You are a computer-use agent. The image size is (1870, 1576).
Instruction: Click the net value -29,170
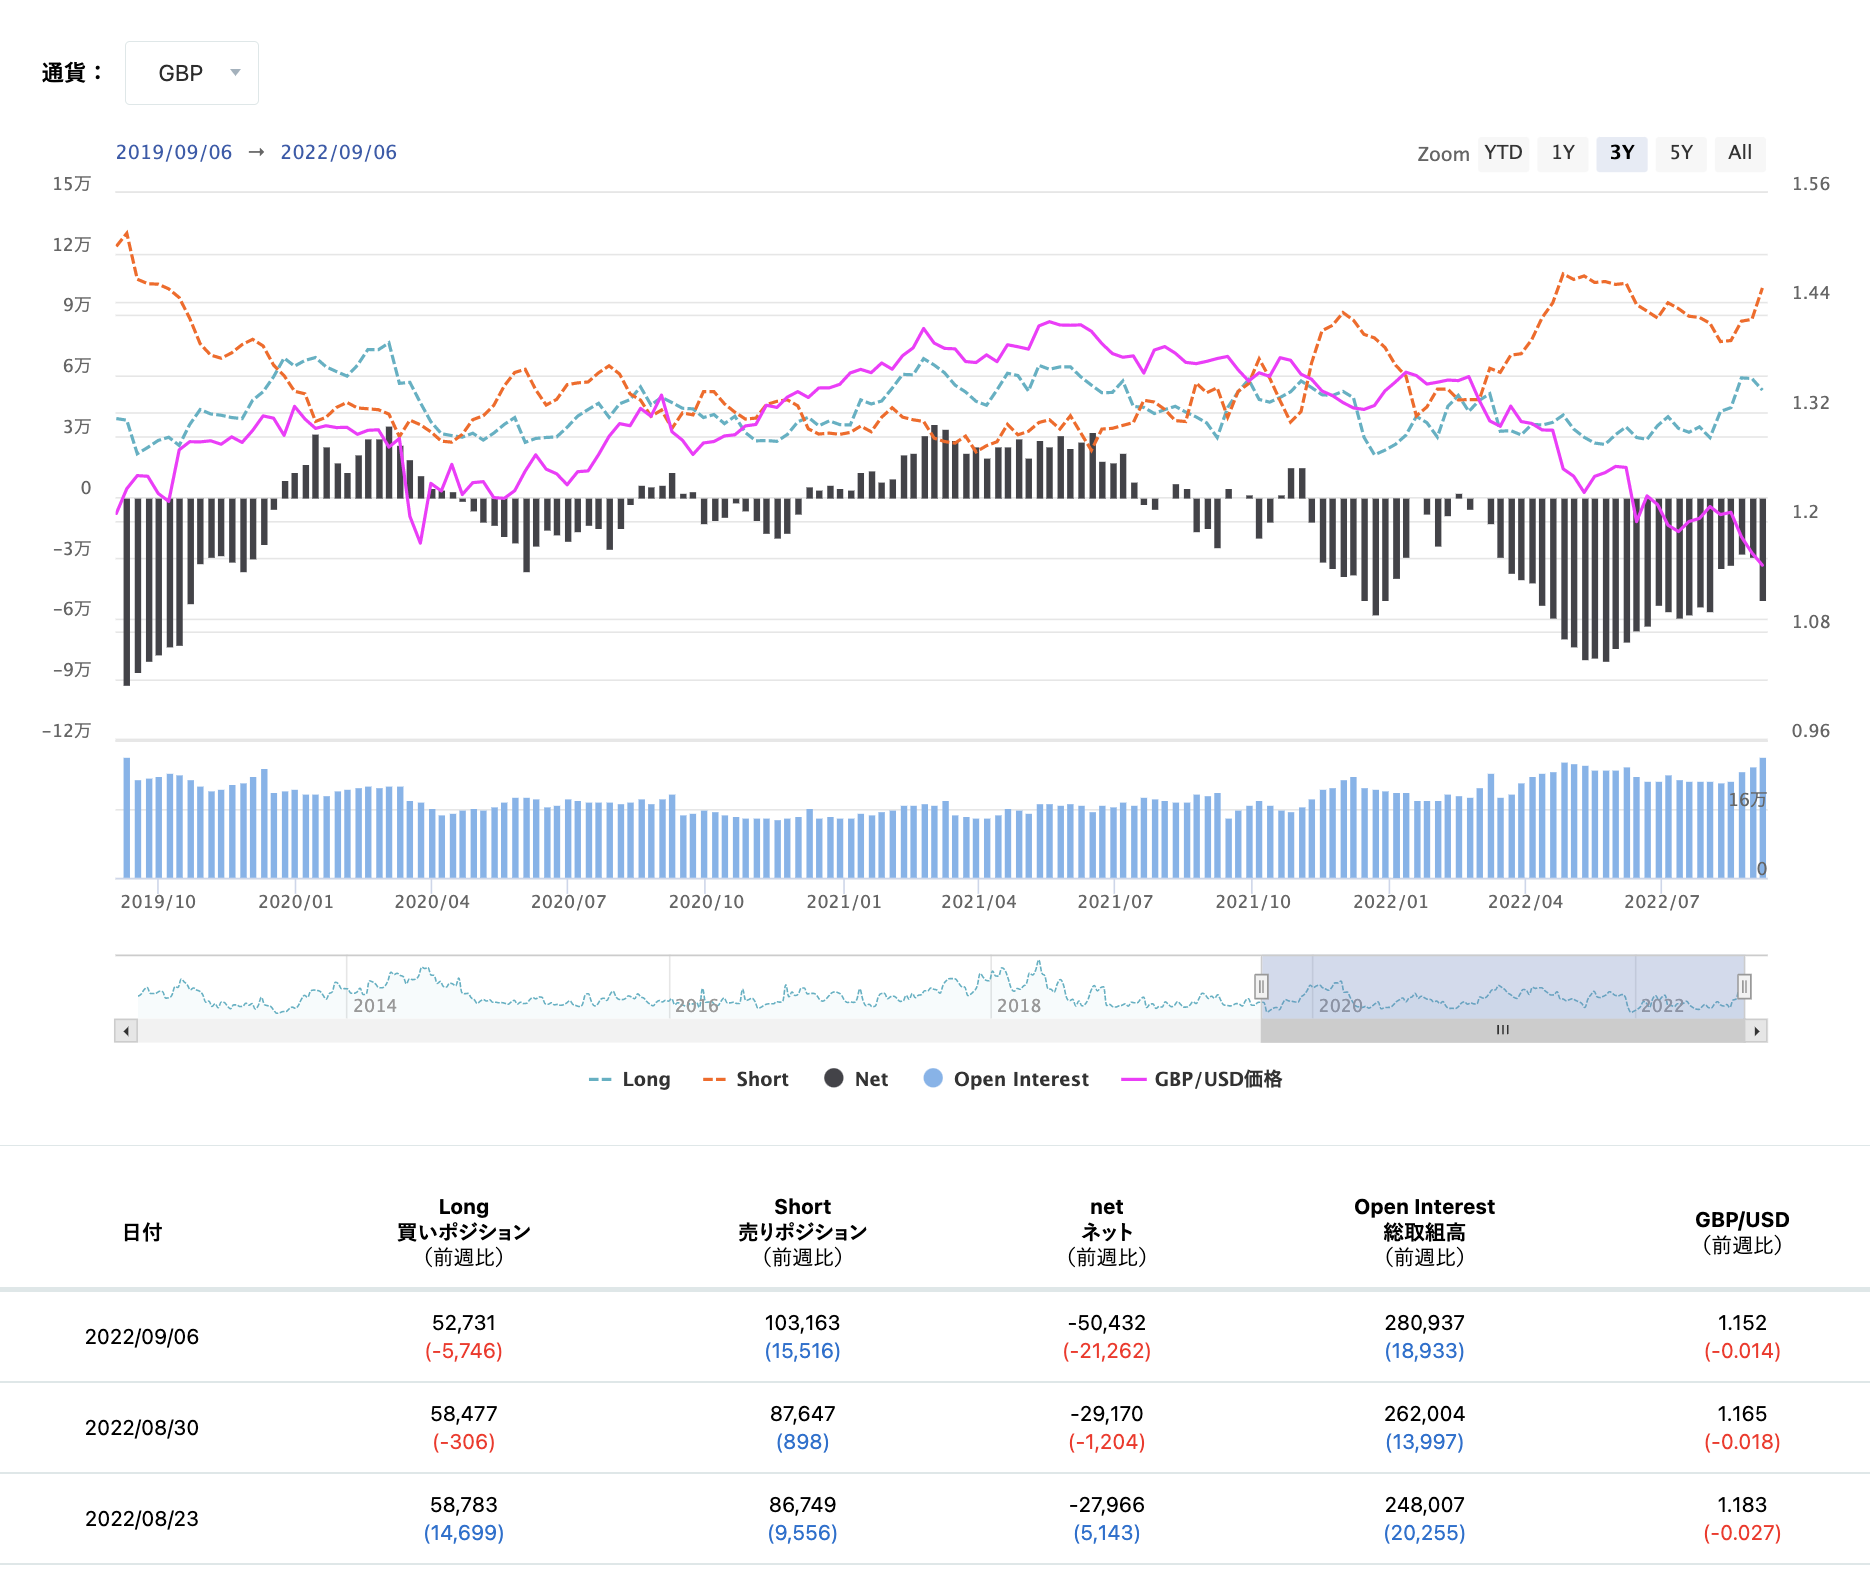tap(1107, 1414)
